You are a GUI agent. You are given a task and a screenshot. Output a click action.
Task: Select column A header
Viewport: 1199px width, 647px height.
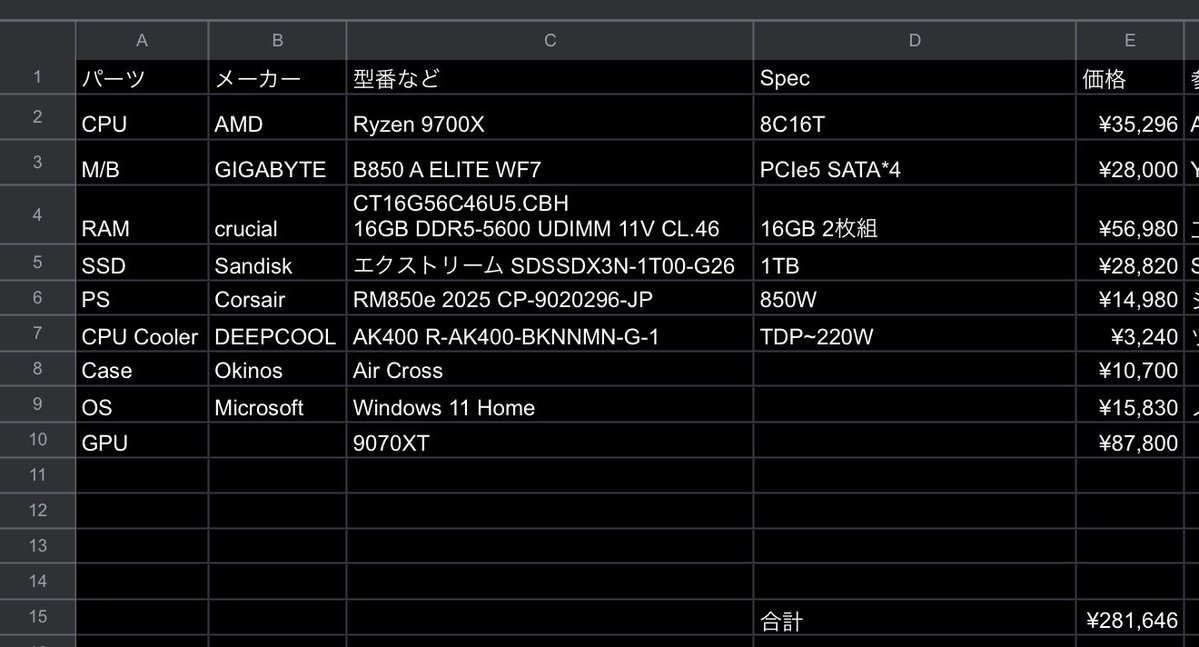(141, 41)
